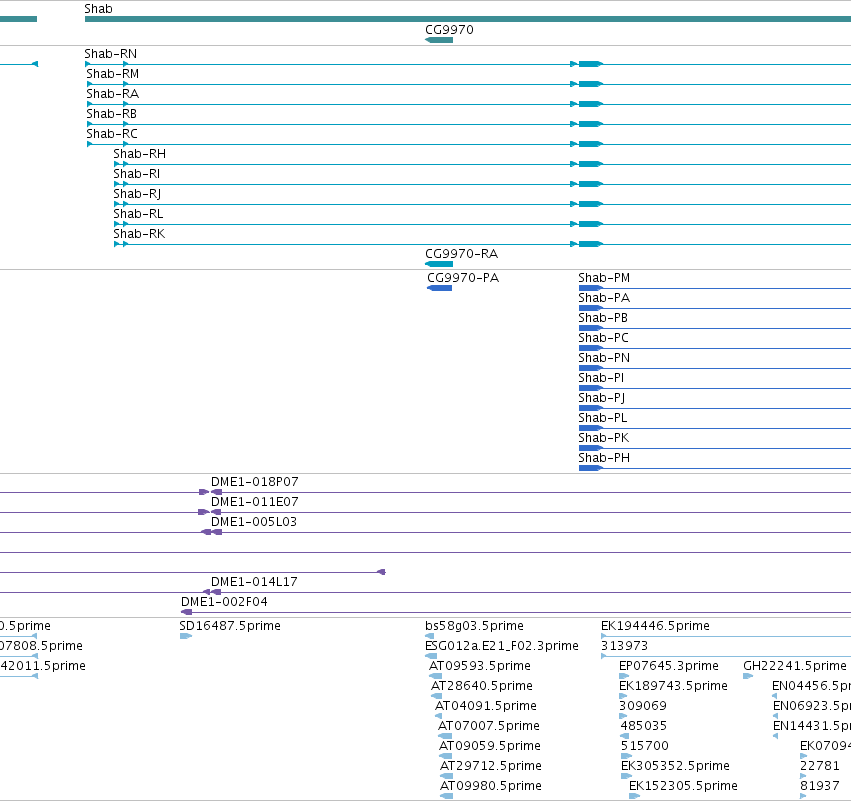
Task: Open the EK194446.5prime EST label
Action: click(x=655, y=626)
